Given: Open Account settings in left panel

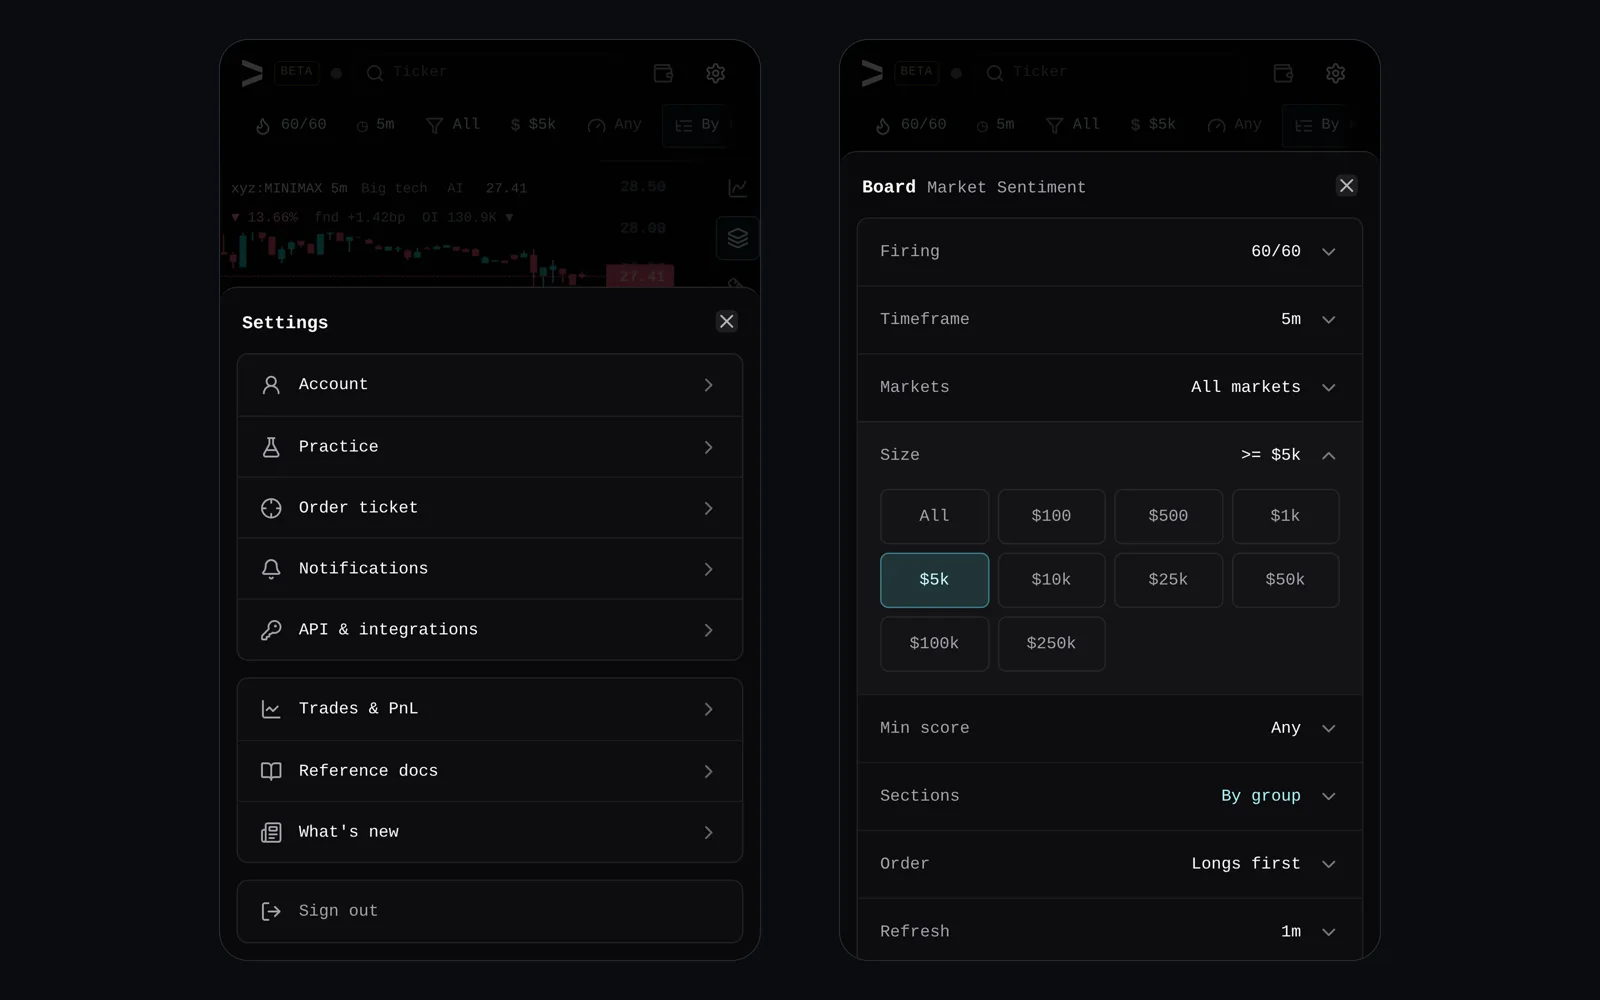Looking at the screenshot, I should point(490,385).
